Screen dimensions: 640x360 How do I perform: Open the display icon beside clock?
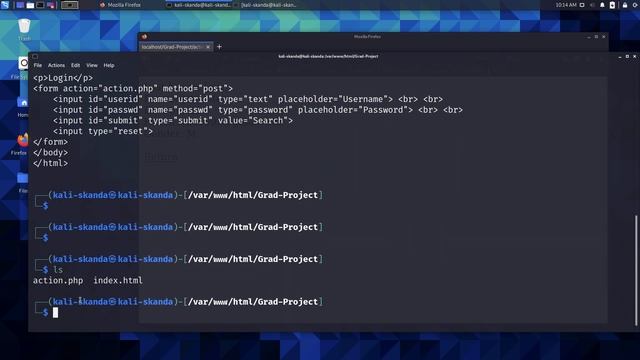coord(582,5)
